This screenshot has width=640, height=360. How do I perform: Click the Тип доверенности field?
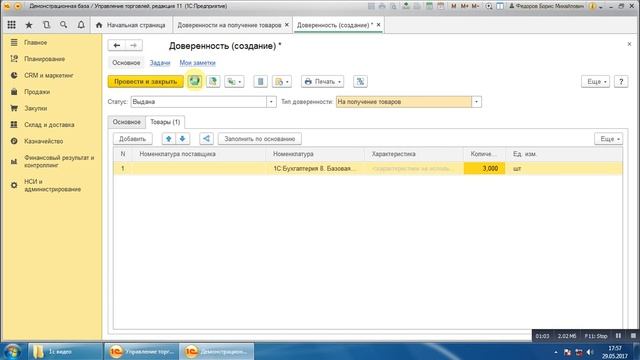[404, 102]
